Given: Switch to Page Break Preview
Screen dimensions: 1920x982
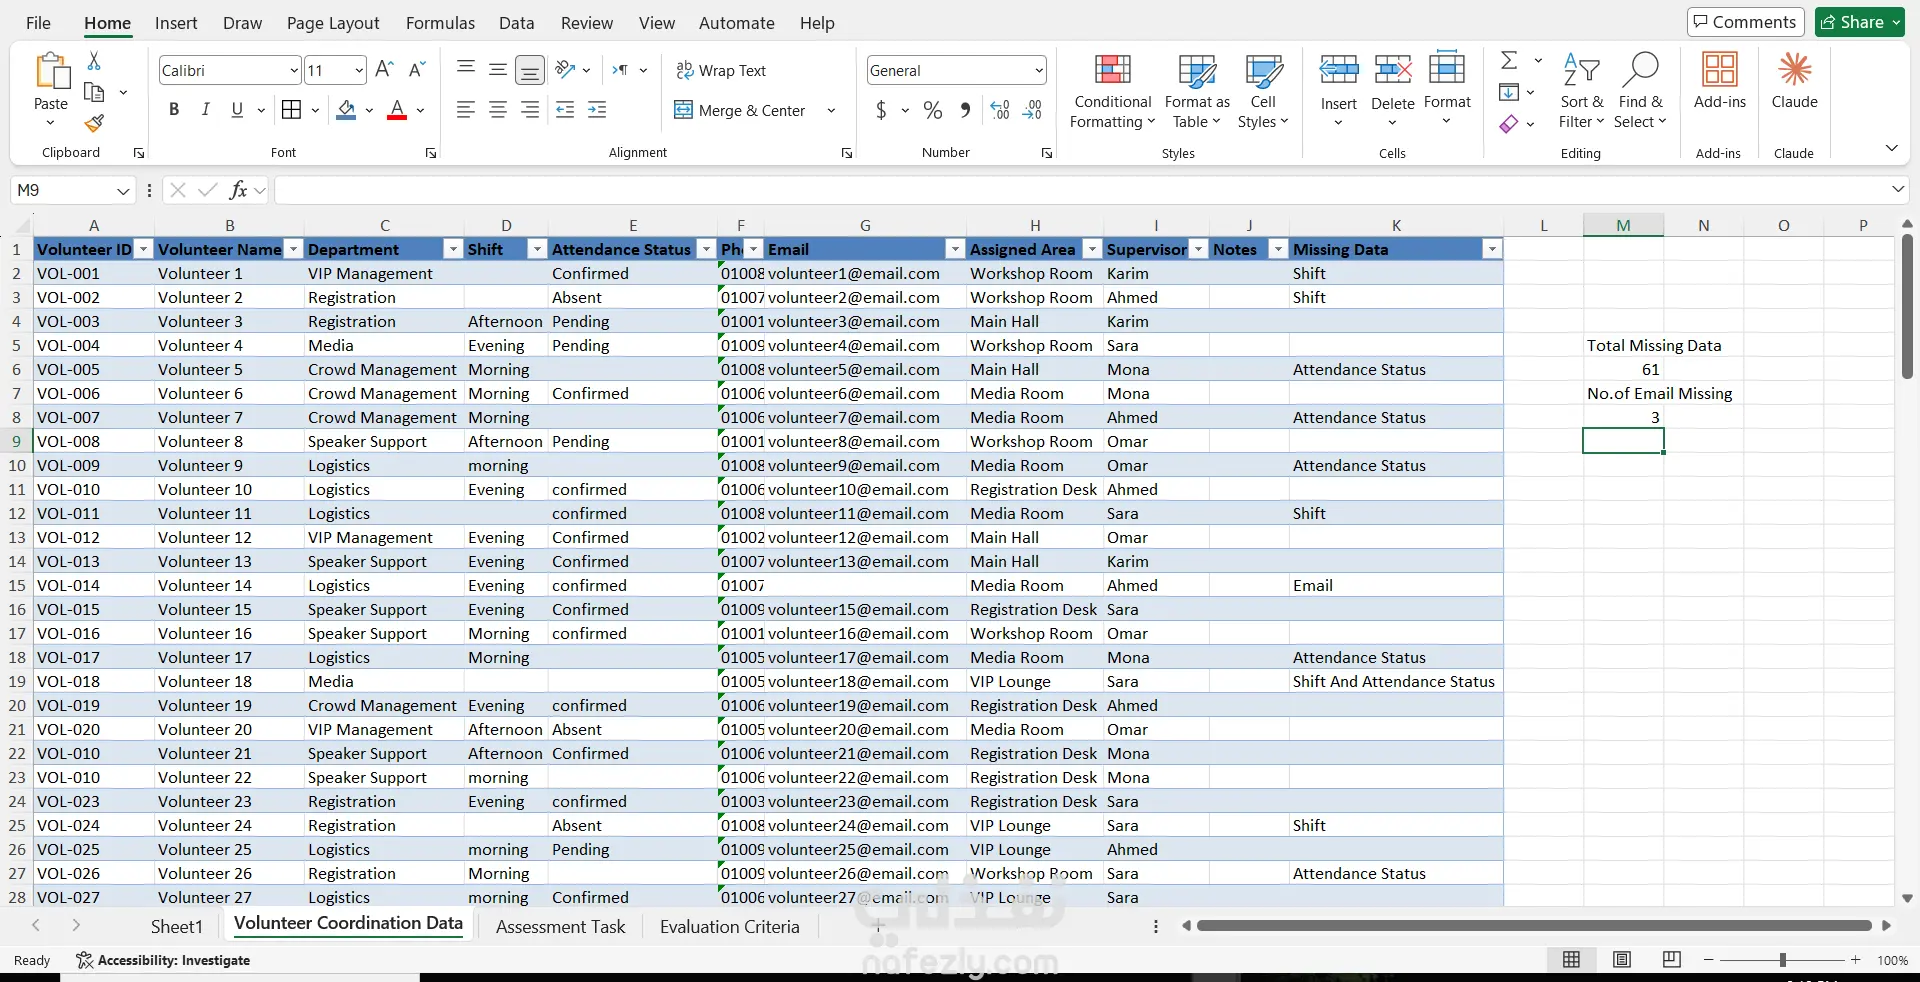Looking at the screenshot, I should (x=1672, y=960).
